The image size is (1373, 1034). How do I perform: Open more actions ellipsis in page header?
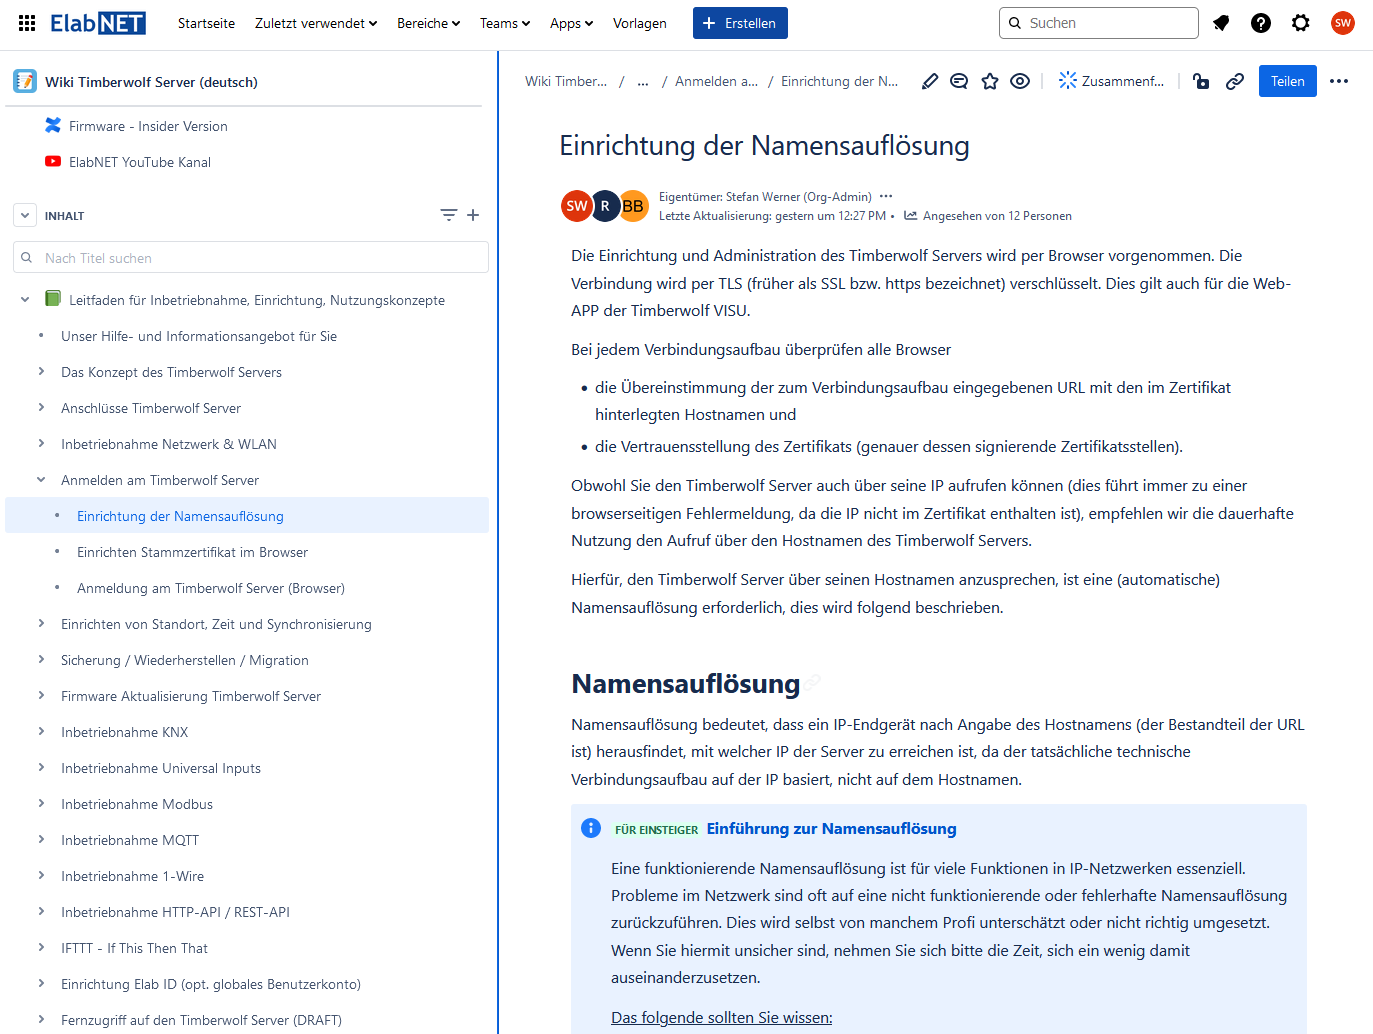1339,81
